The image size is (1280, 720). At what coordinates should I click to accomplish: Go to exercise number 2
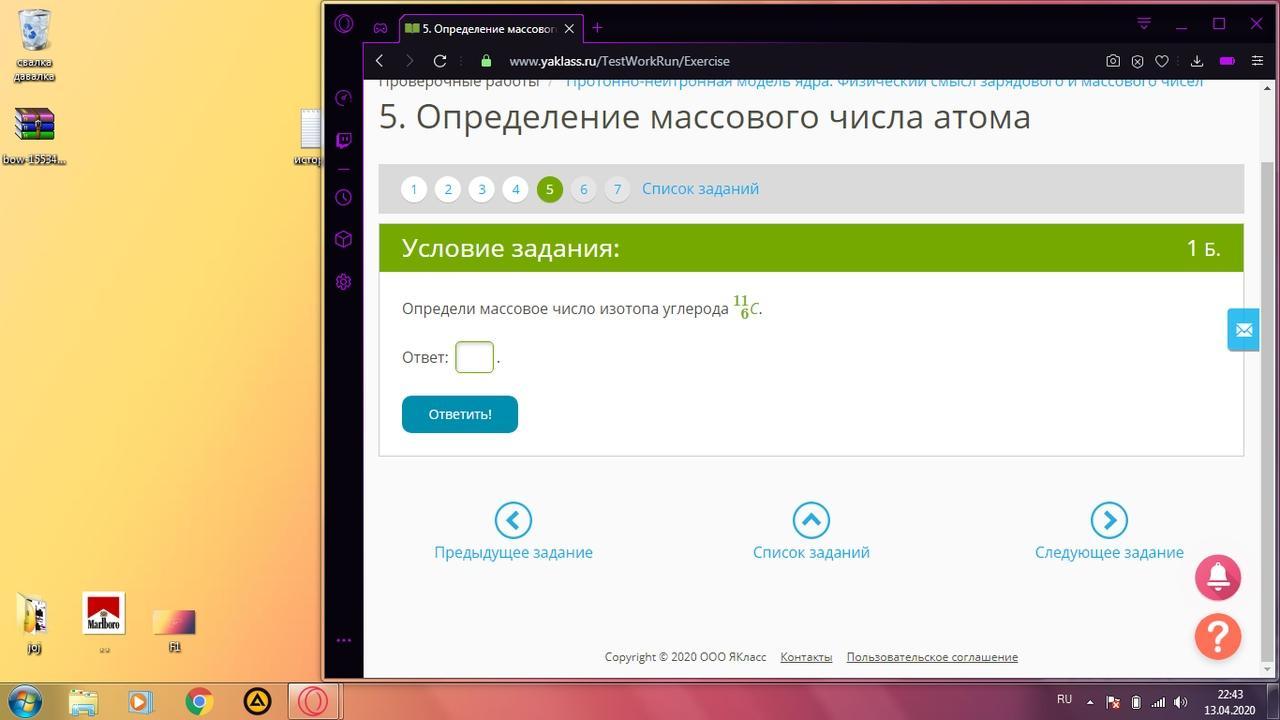pyautogui.click(x=448, y=189)
